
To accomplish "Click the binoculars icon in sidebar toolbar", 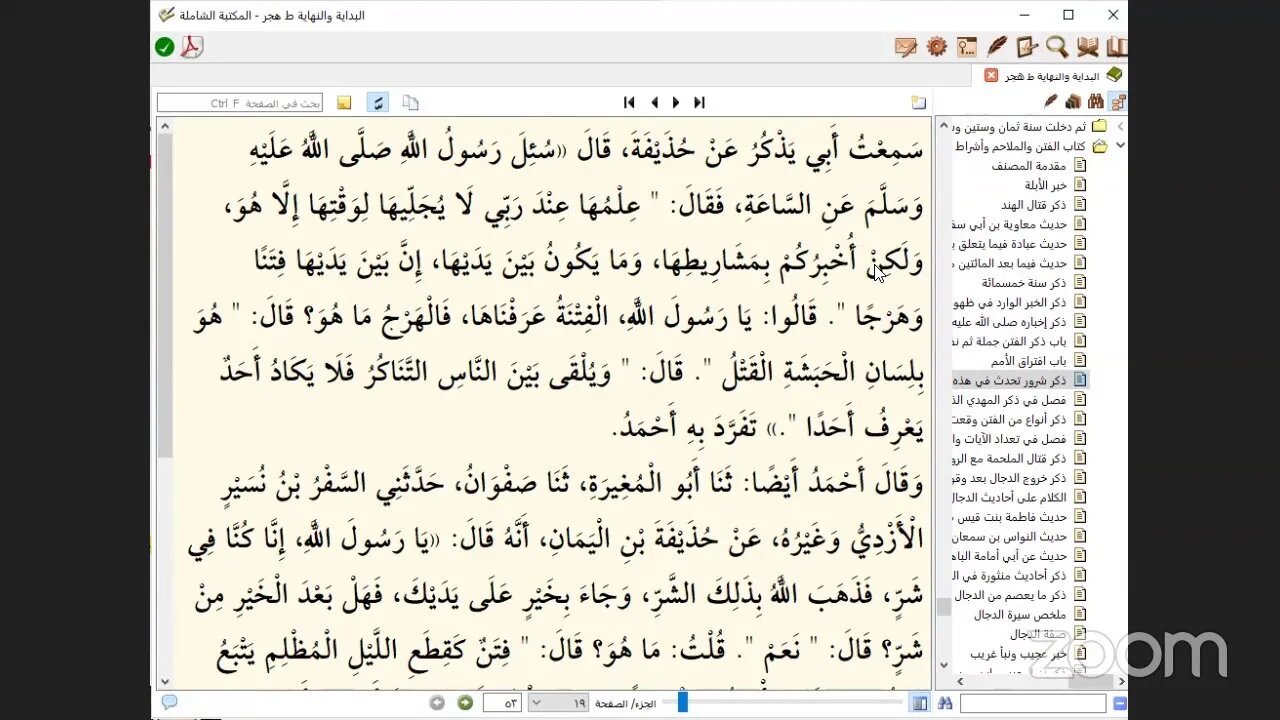I will point(1096,101).
